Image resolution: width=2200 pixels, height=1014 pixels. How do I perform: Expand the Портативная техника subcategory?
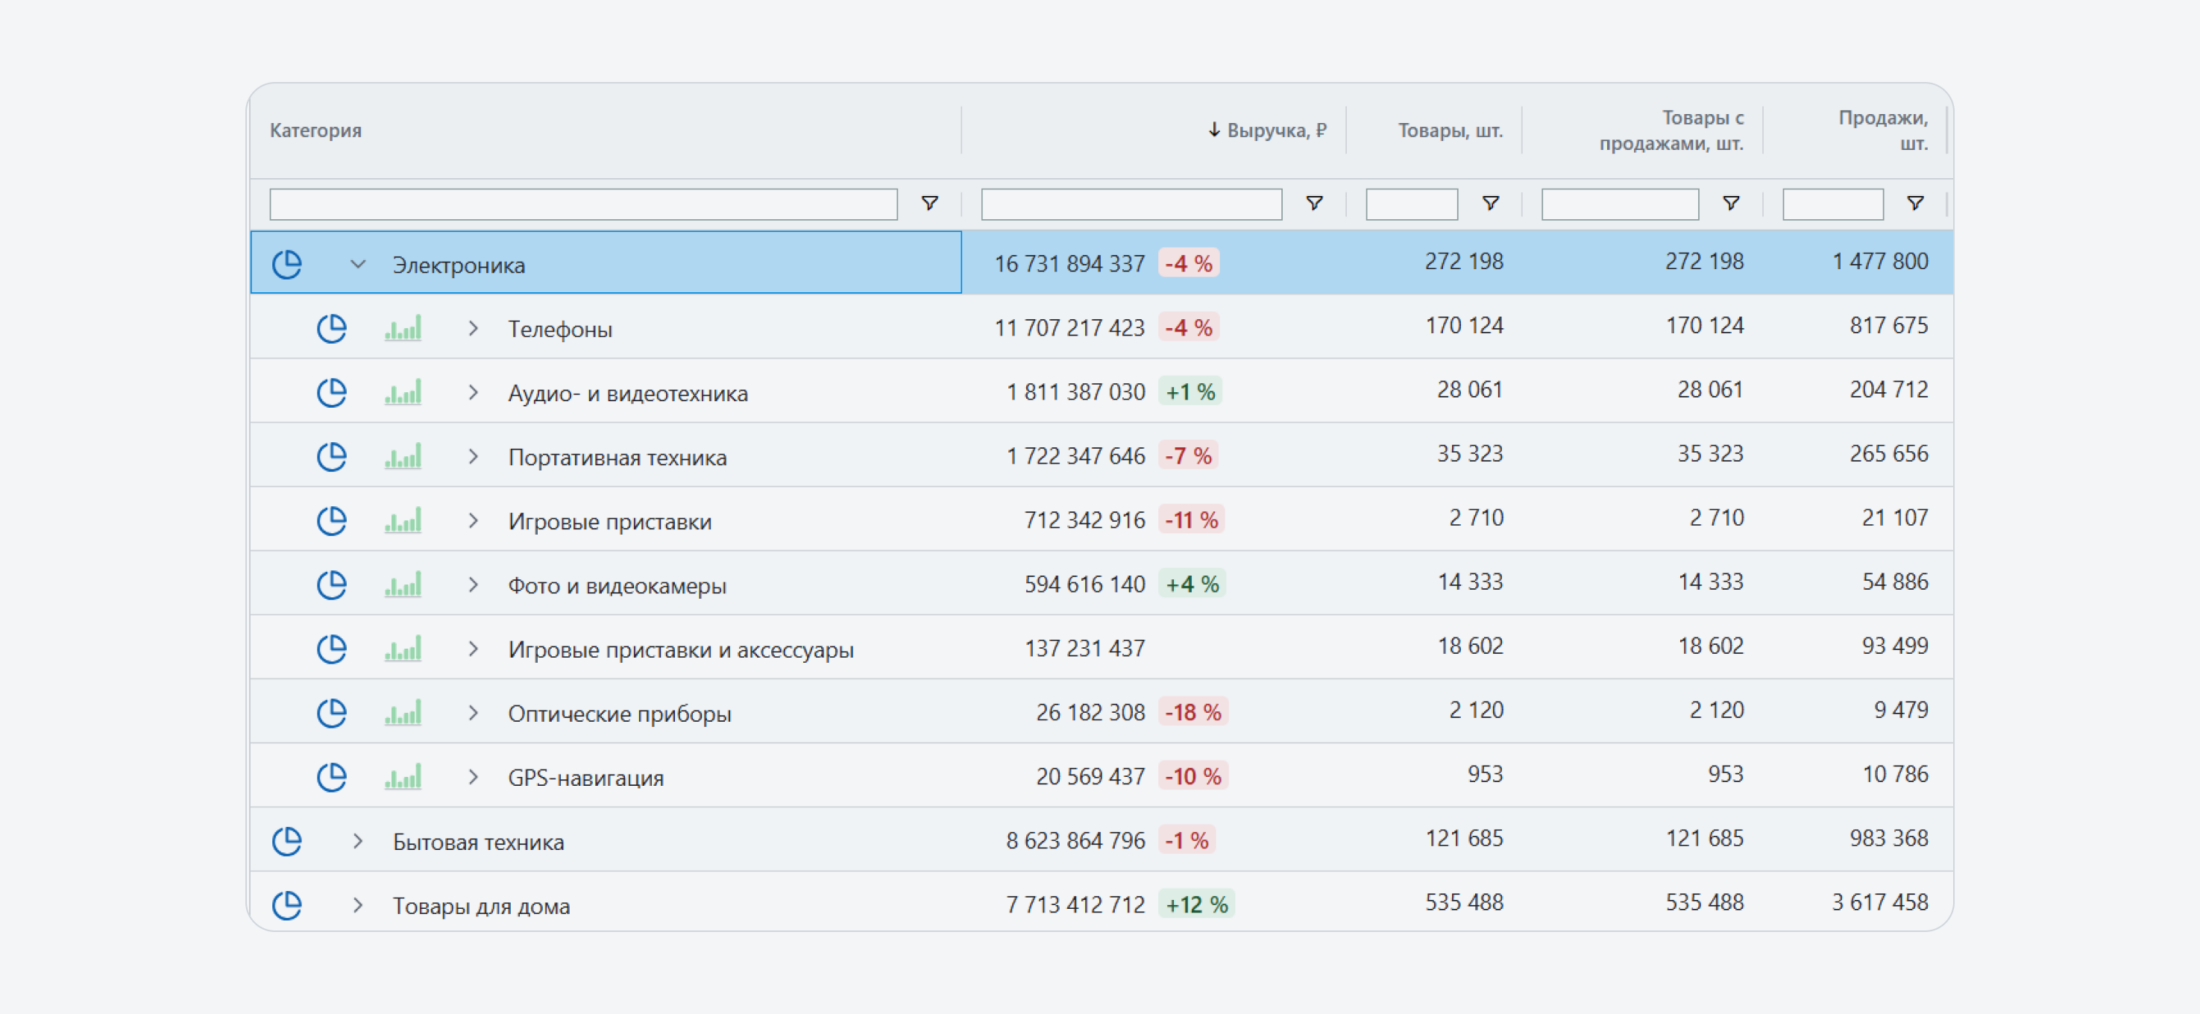[x=473, y=456]
